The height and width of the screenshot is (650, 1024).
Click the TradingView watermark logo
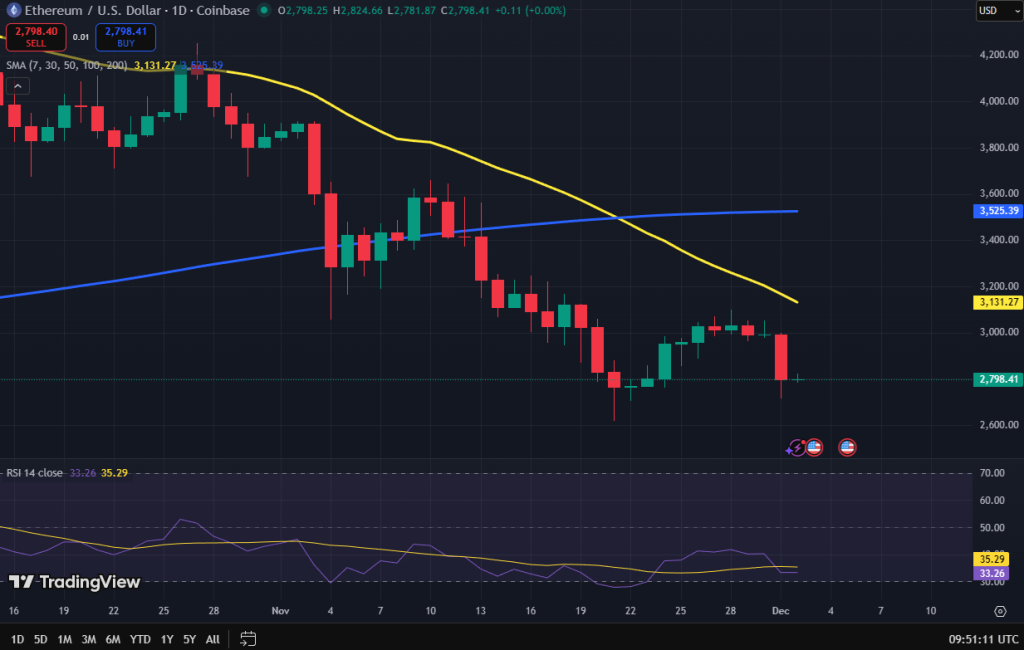pos(24,581)
